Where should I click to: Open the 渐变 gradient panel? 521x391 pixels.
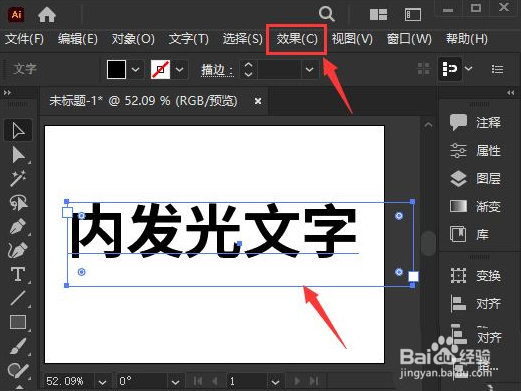476,207
